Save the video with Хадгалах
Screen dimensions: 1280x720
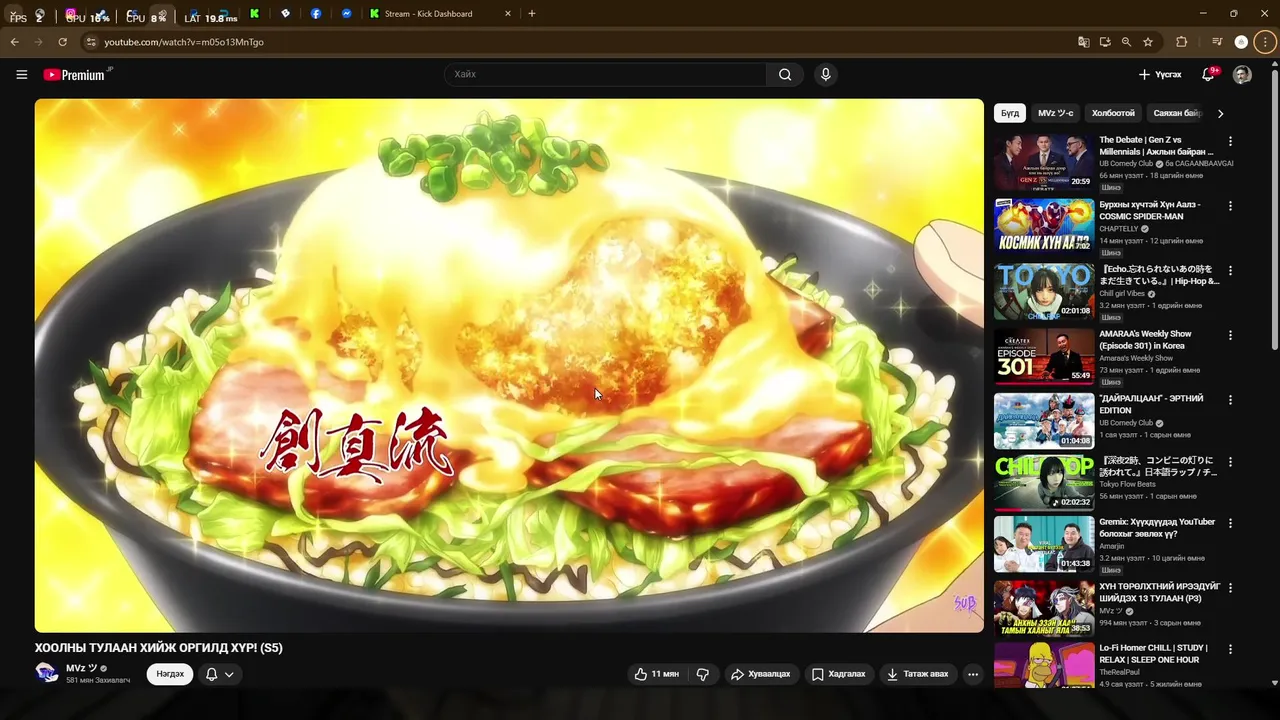pos(839,674)
